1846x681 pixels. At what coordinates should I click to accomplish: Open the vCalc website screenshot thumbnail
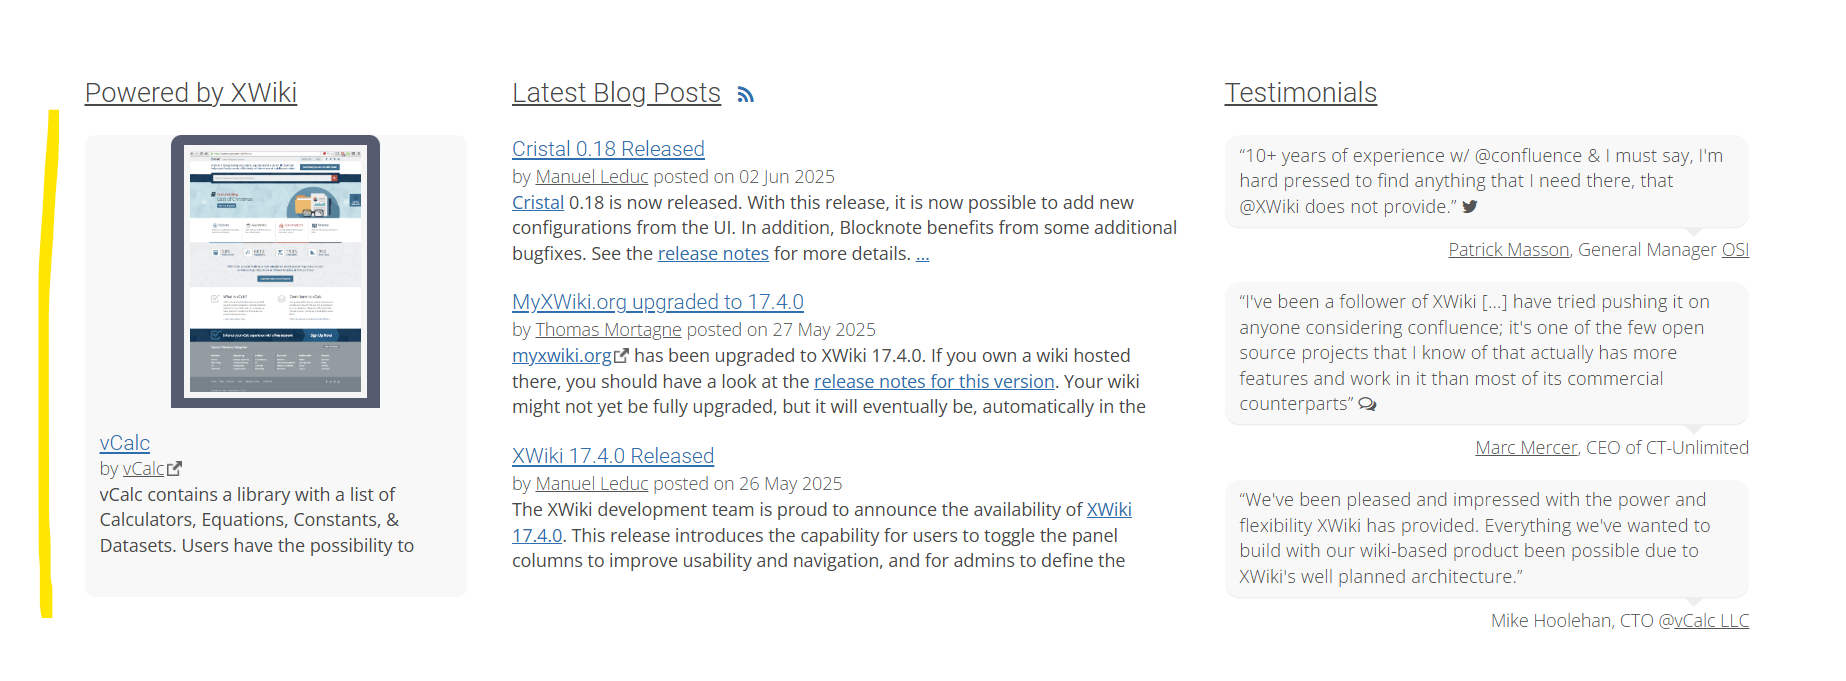click(275, 271)
